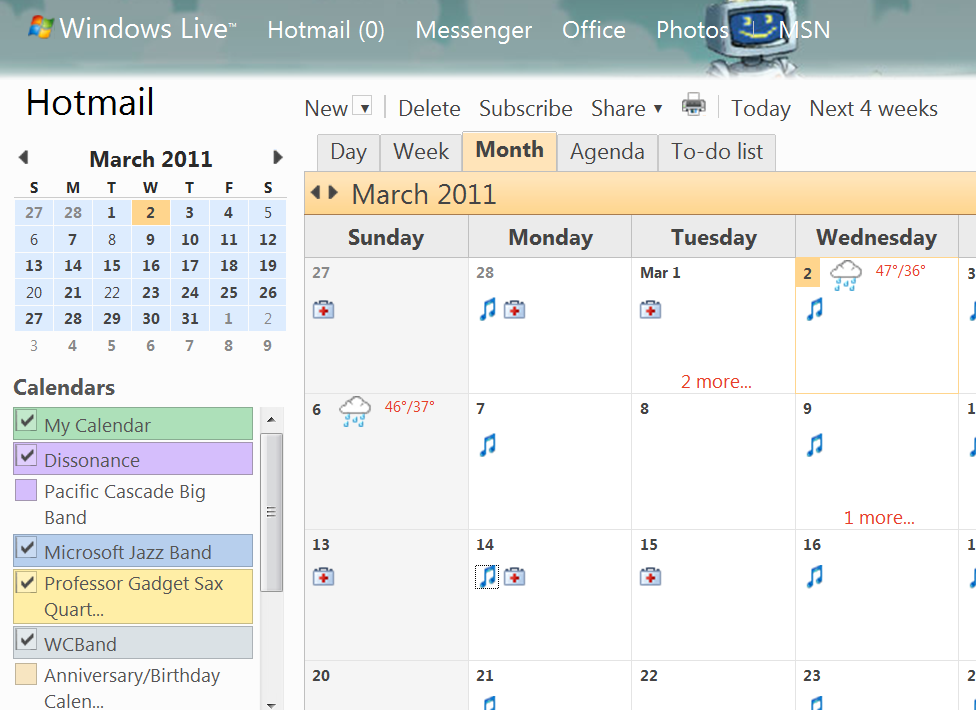Disable the WCBand calendar checkbox
The image size is (976, 710).
point(27,641)
